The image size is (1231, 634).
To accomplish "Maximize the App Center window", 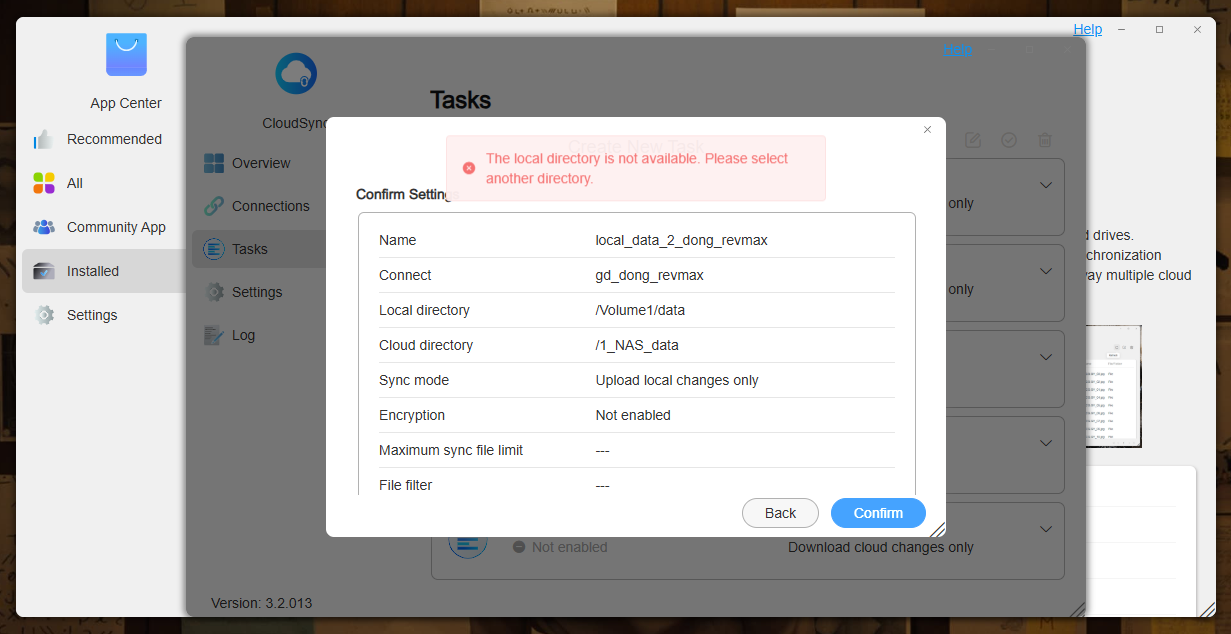I will [1159, 29].
